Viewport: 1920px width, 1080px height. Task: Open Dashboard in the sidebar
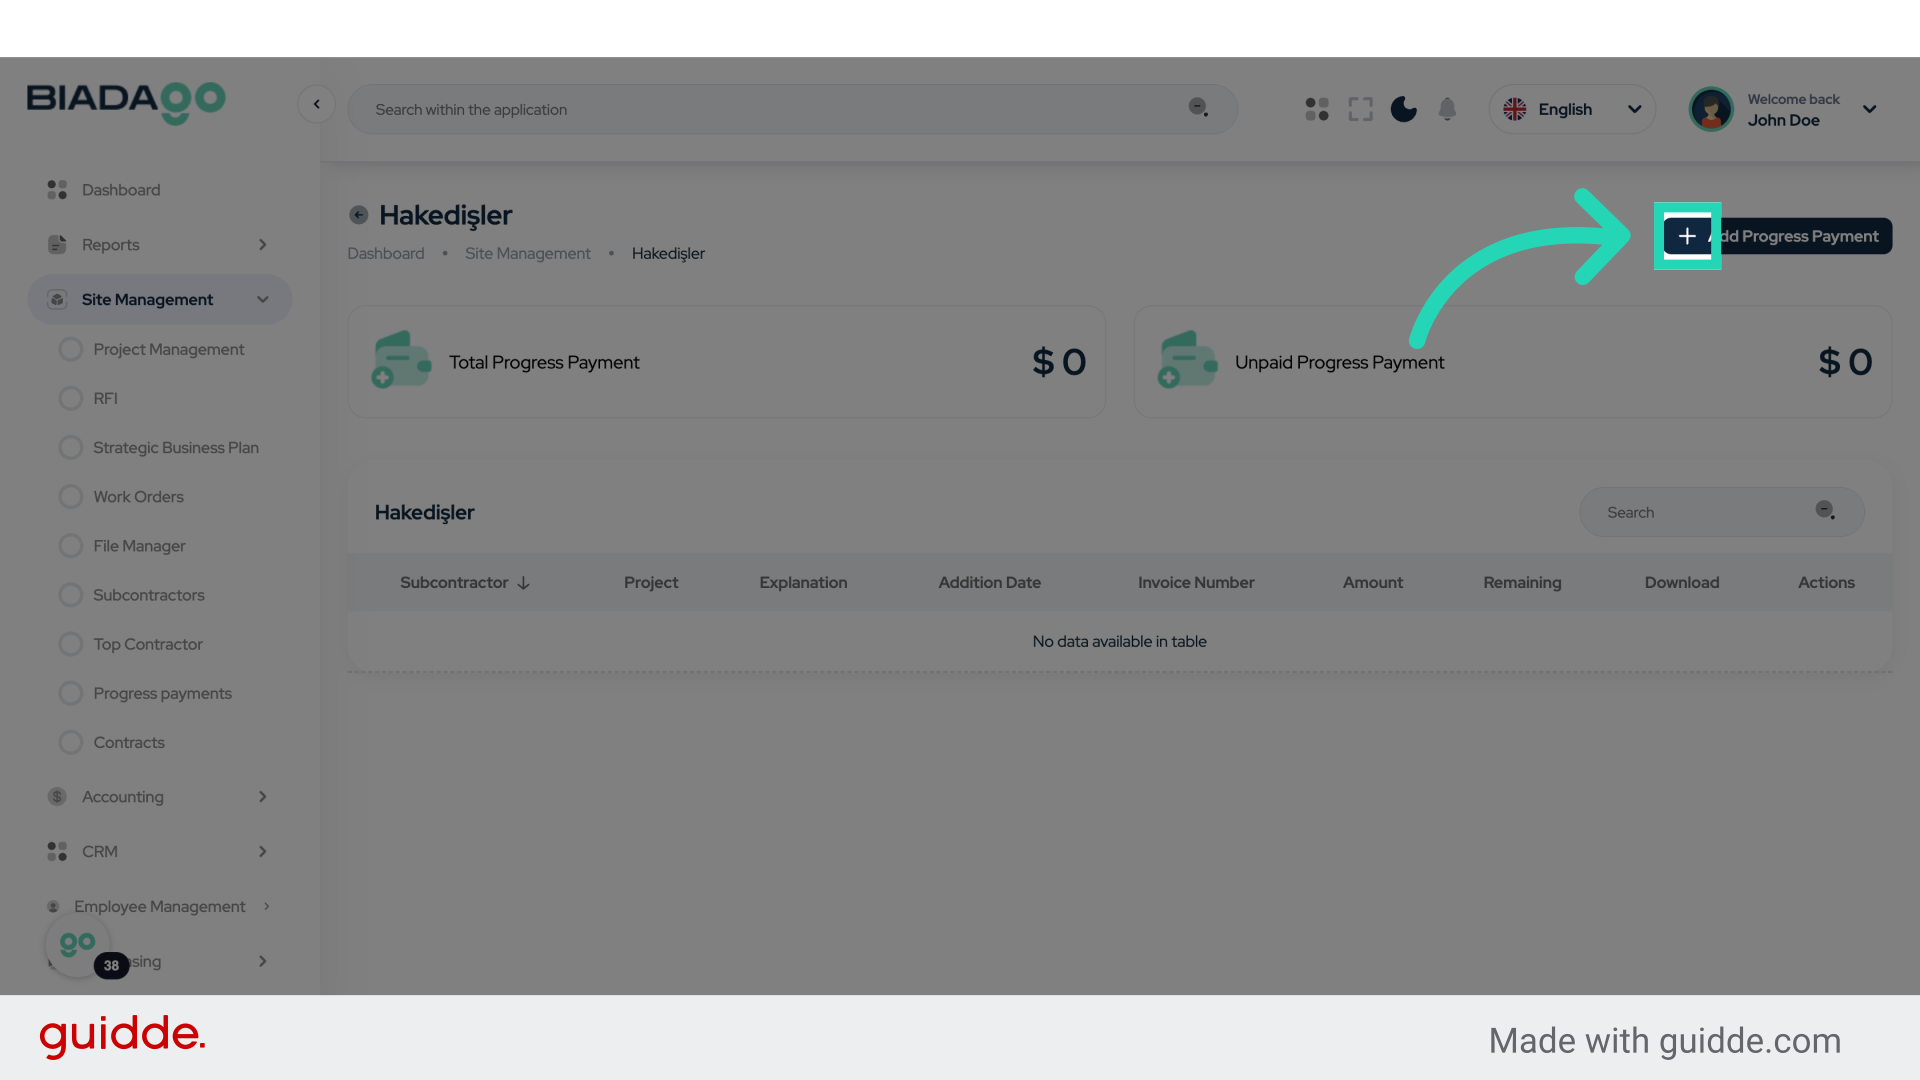[120, 190]
